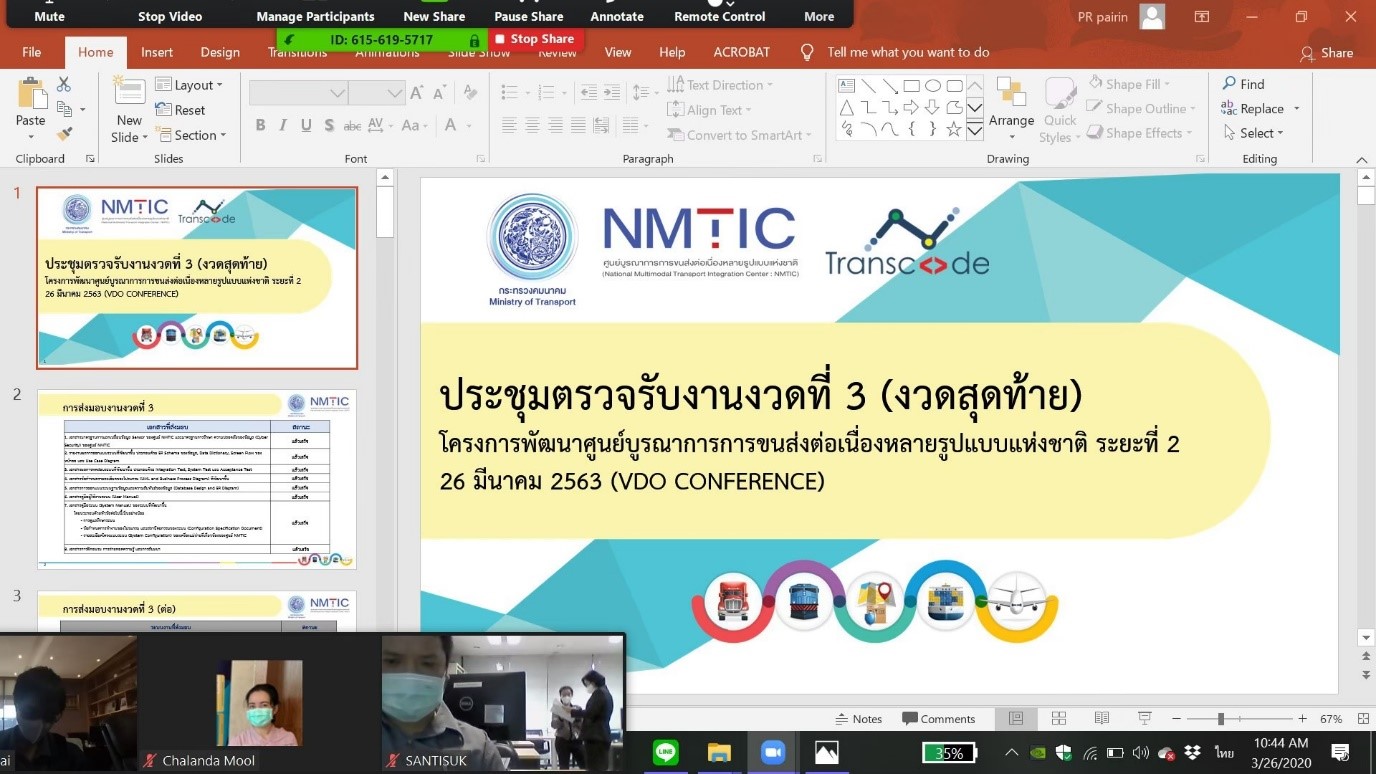The width and height of the screenshot is (1376, 774).
Task: Open the ACROBAT tab
Action: 742,53
